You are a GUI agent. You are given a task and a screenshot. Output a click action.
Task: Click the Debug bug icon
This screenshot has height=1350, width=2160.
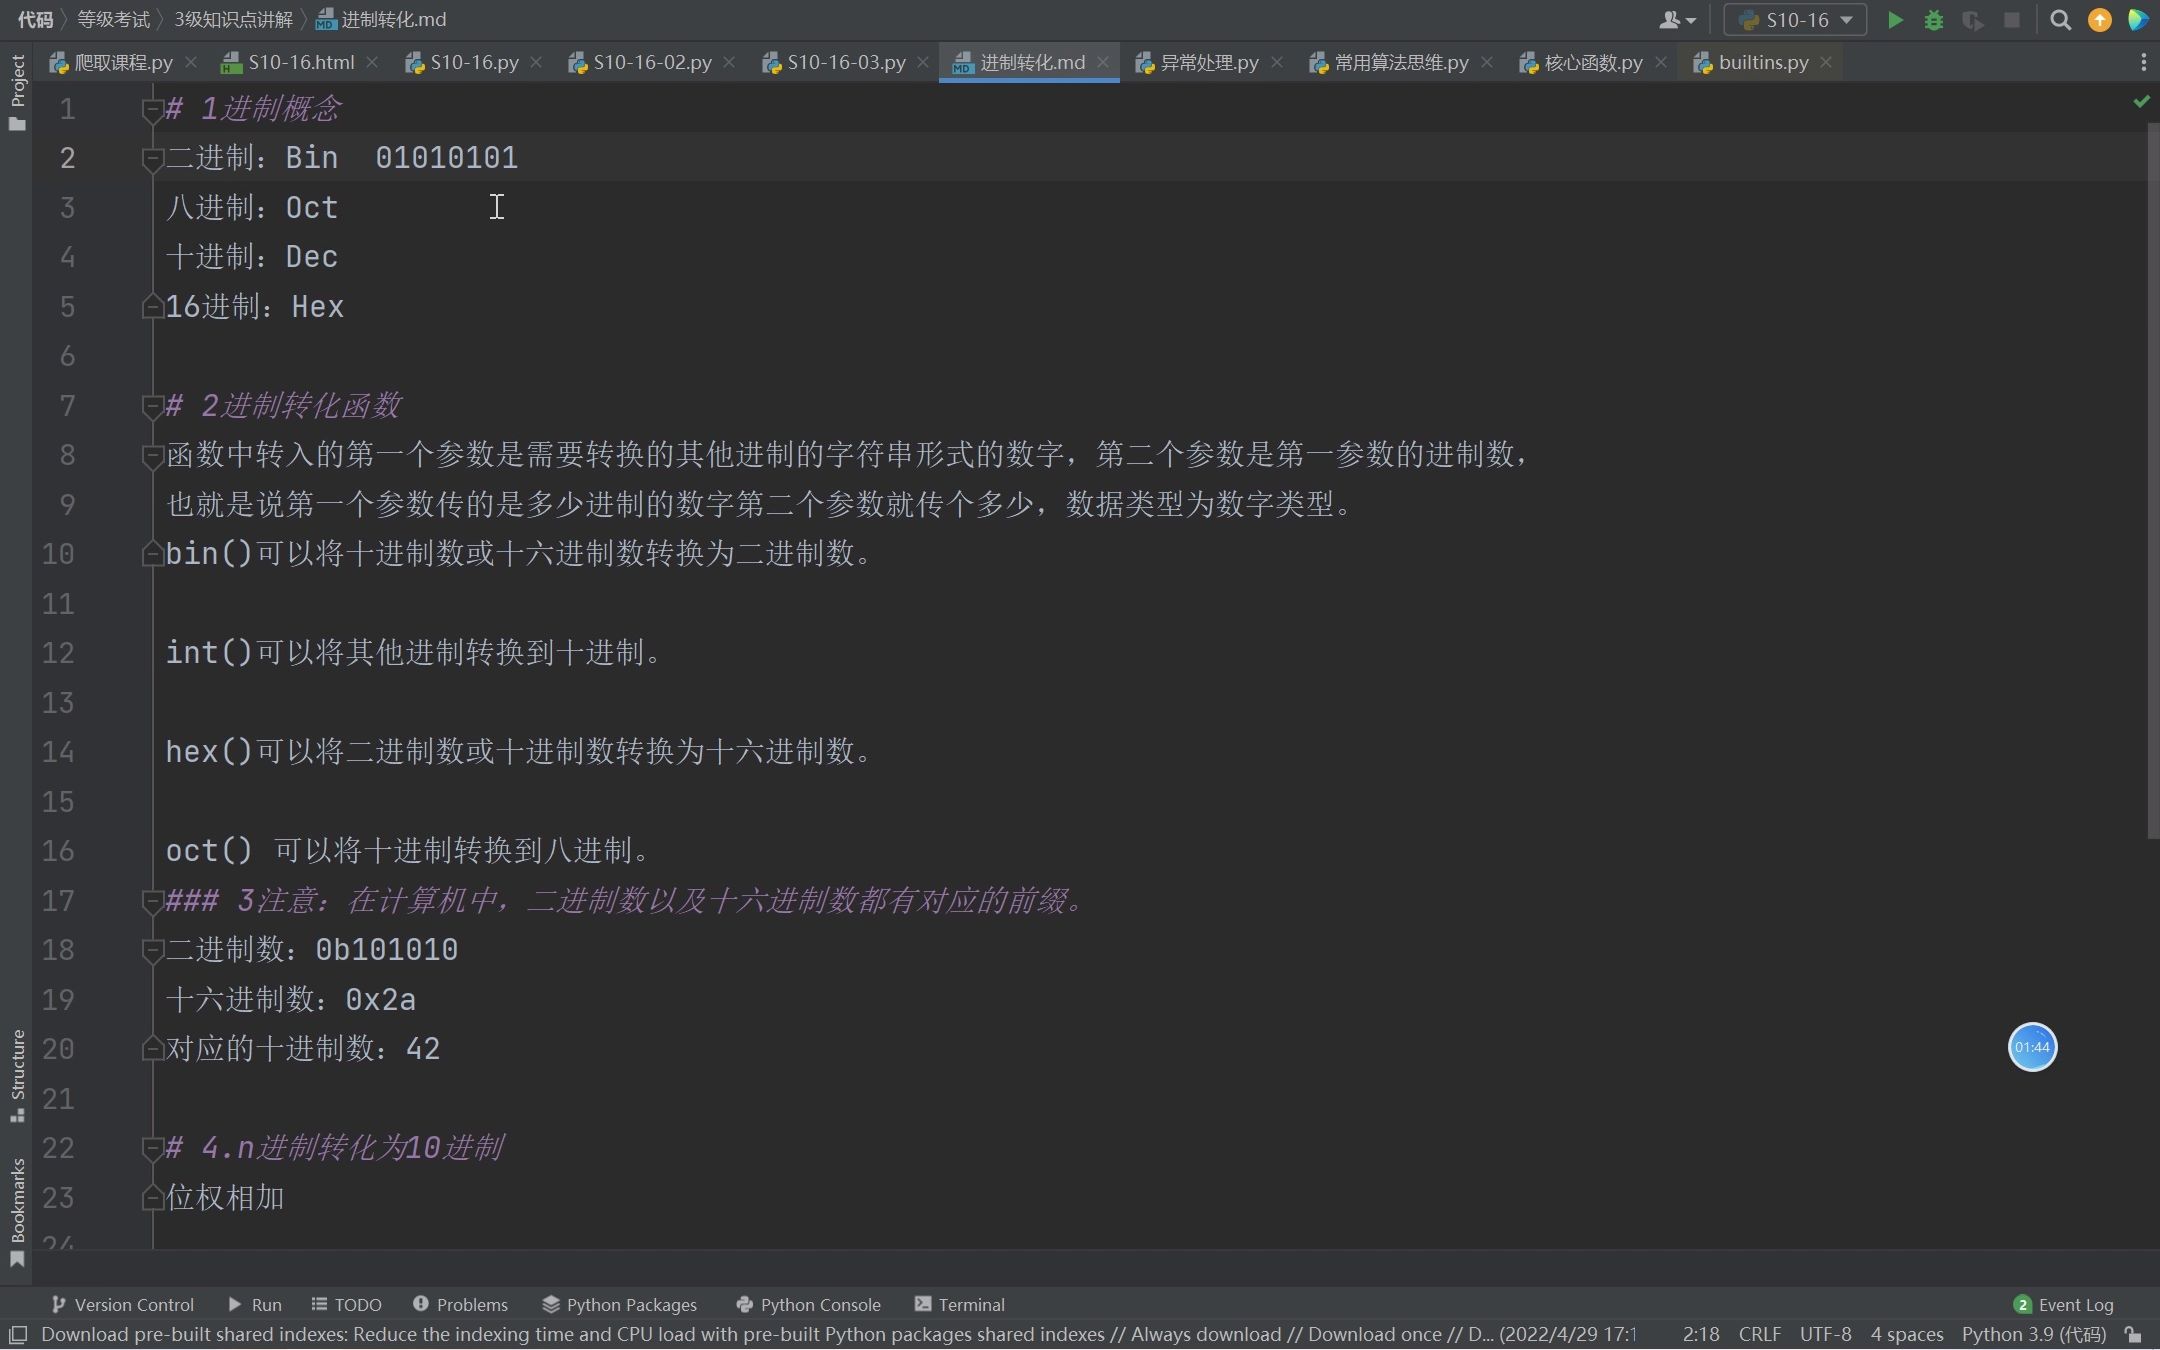[1933, 20]
